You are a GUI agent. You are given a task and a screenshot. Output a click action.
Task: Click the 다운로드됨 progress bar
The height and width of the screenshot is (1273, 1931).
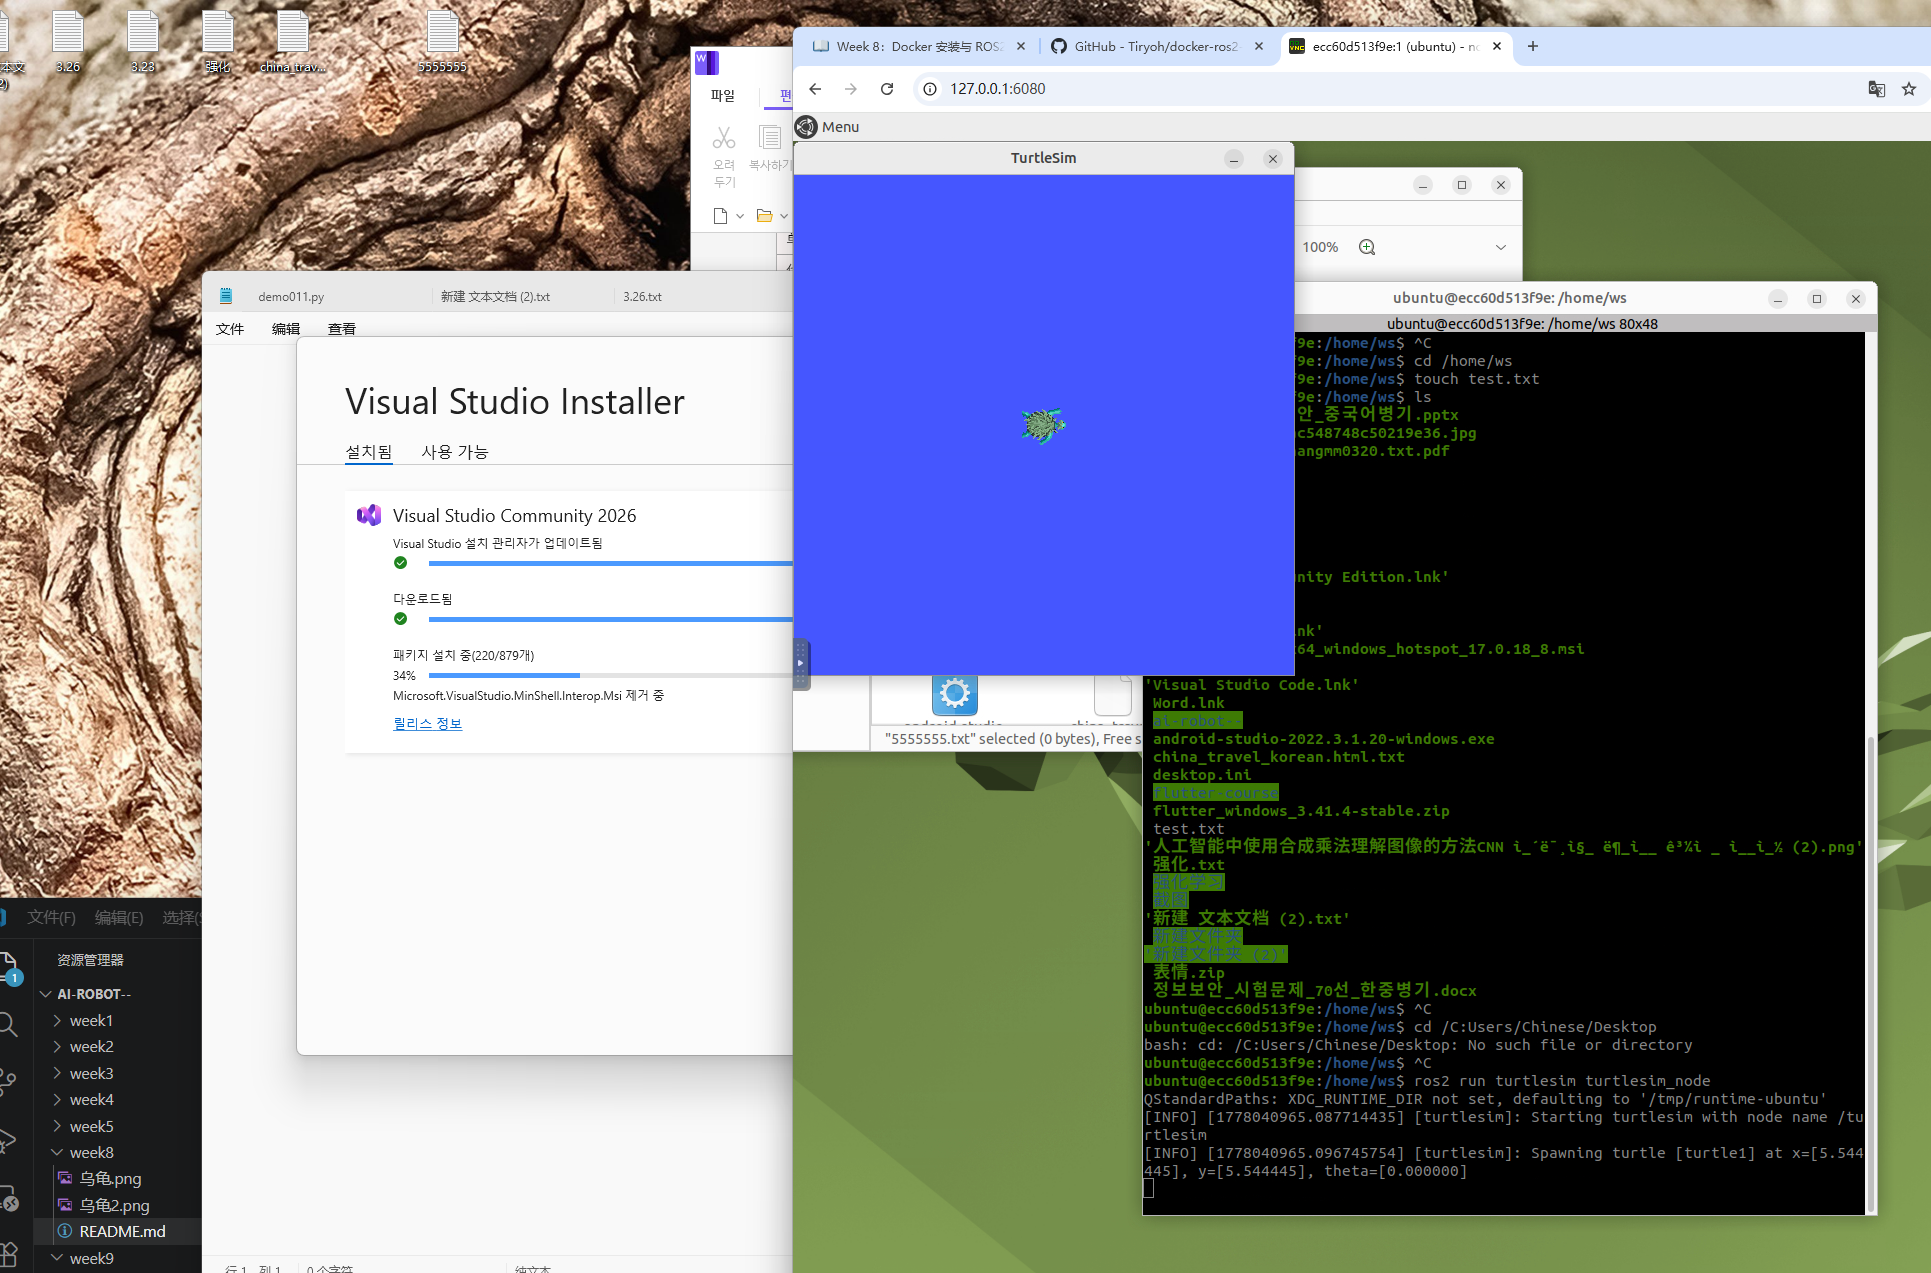(x=610, y=619)
